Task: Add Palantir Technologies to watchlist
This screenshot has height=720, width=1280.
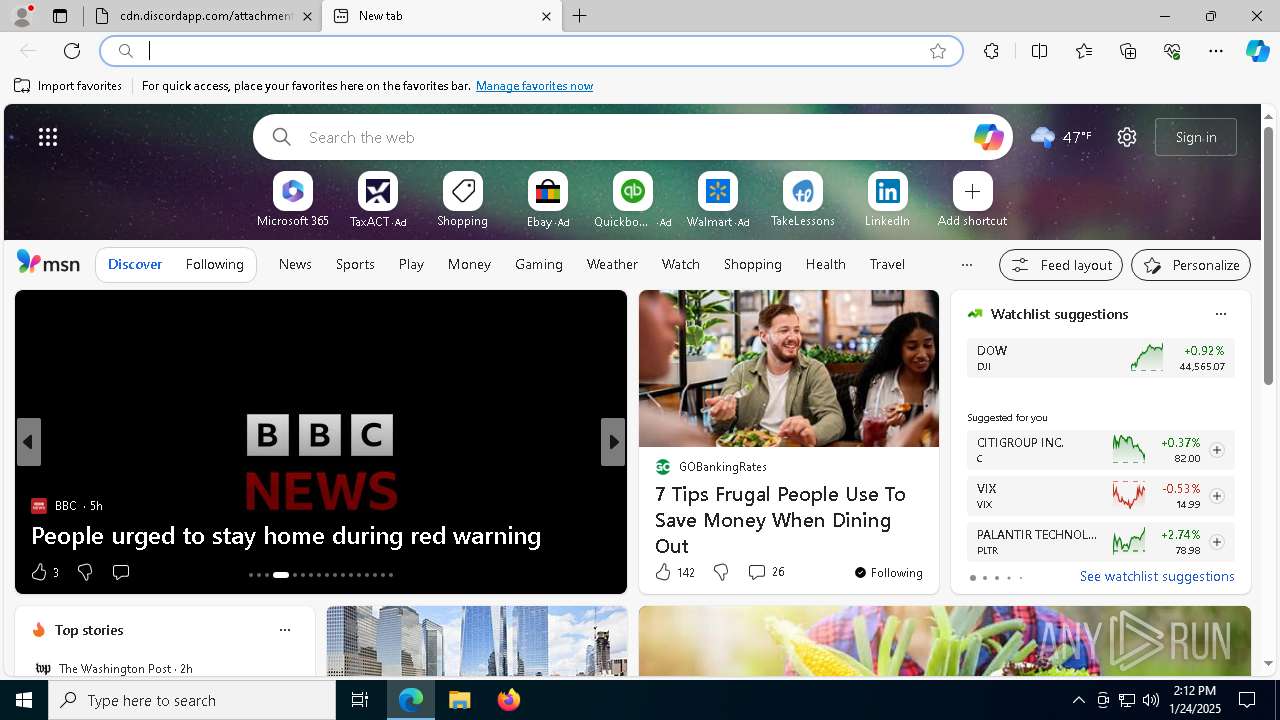Action: pos(1216,542)
